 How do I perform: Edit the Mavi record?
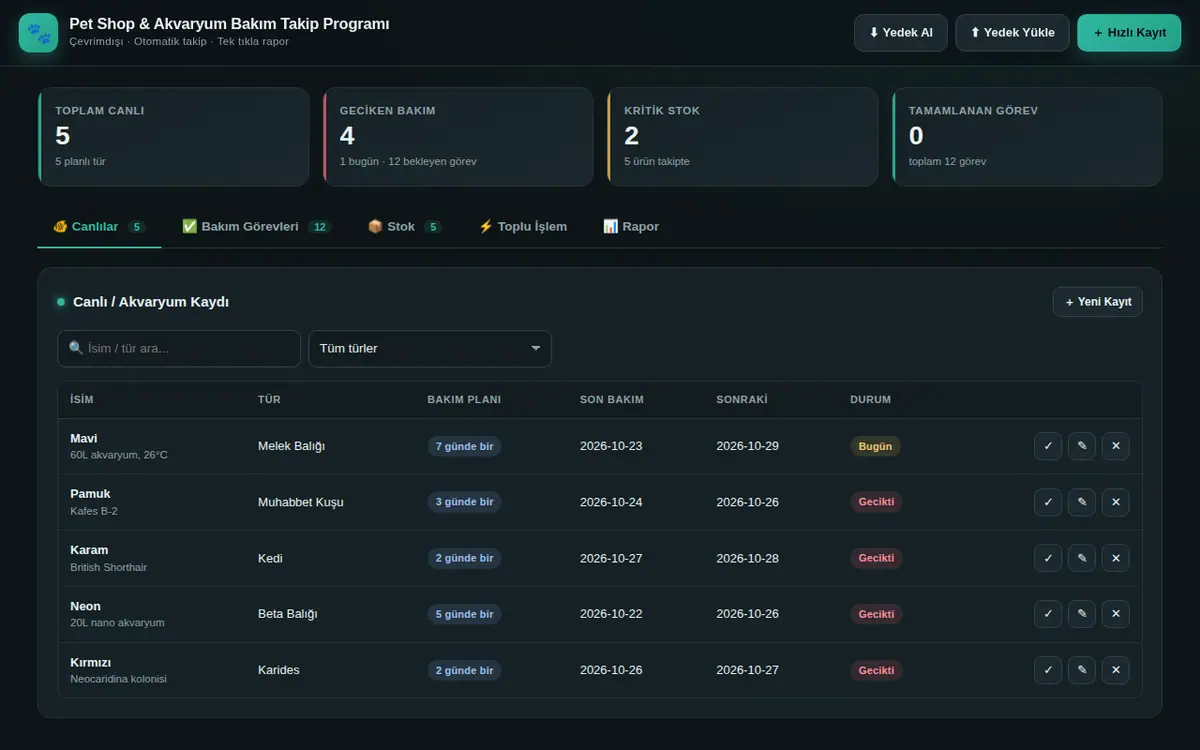click(1082, 446)
